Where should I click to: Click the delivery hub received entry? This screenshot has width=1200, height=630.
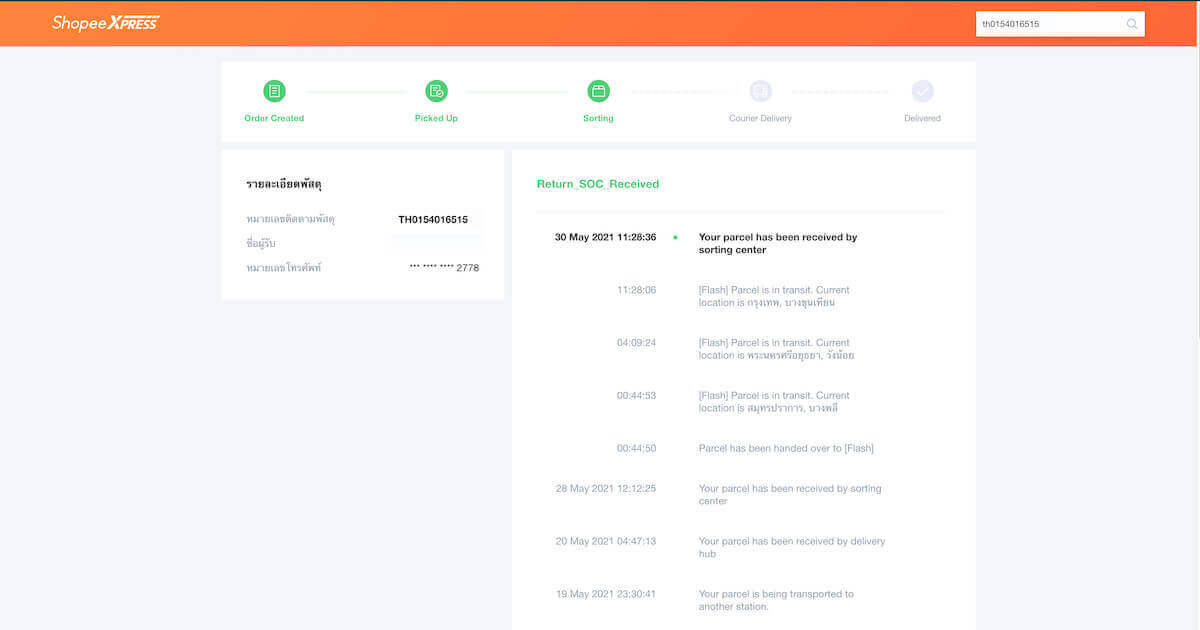[791, 547]
